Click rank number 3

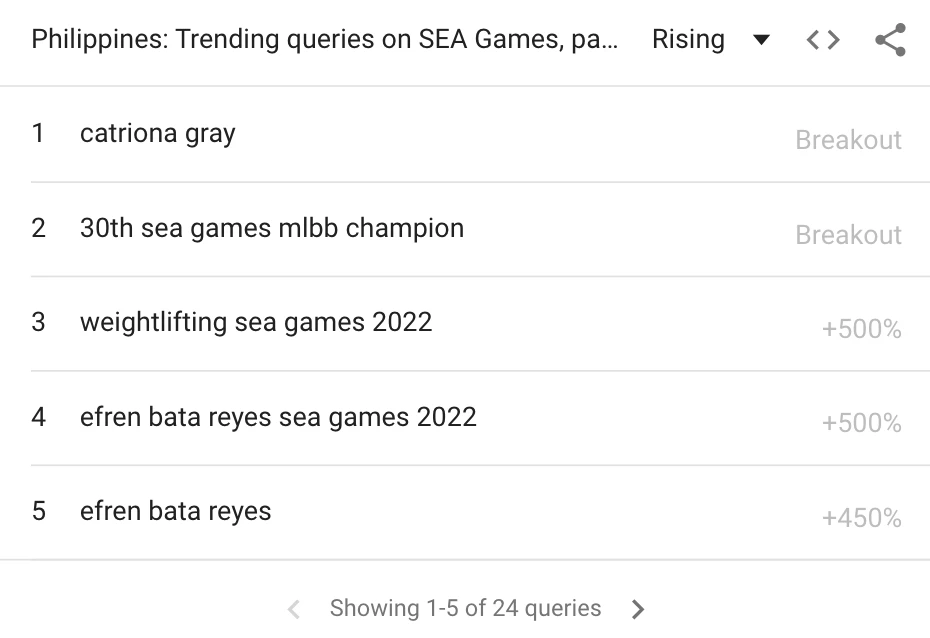[38, 322]
